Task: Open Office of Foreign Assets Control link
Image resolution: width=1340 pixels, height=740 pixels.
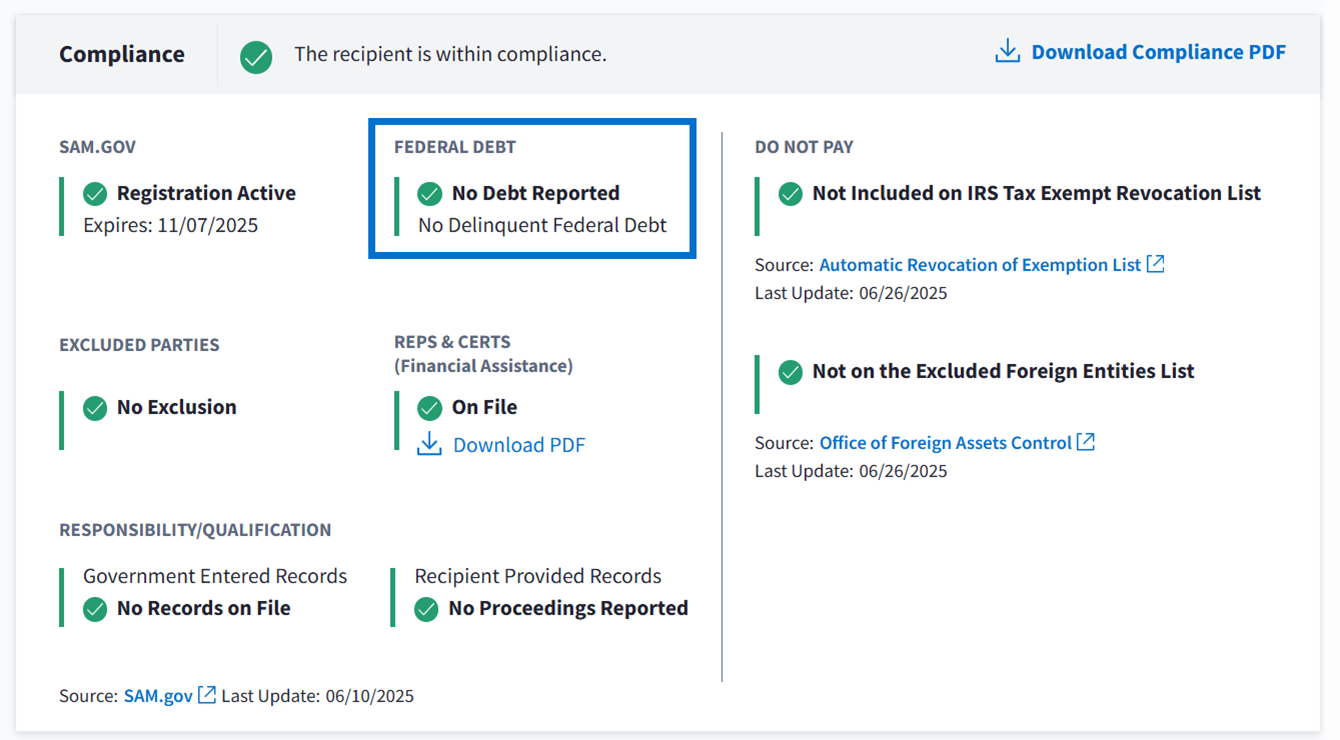Action: [945, 443]
